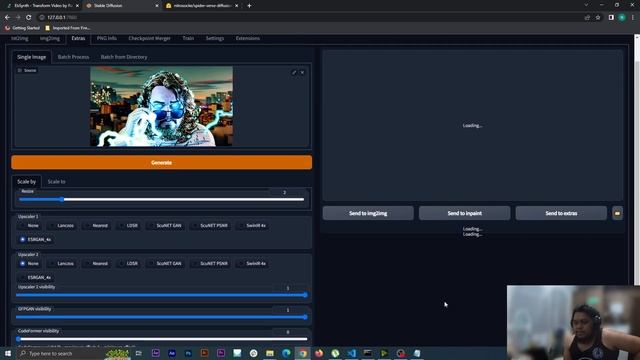Launch After Effects from taskbar

coord(172,353)
